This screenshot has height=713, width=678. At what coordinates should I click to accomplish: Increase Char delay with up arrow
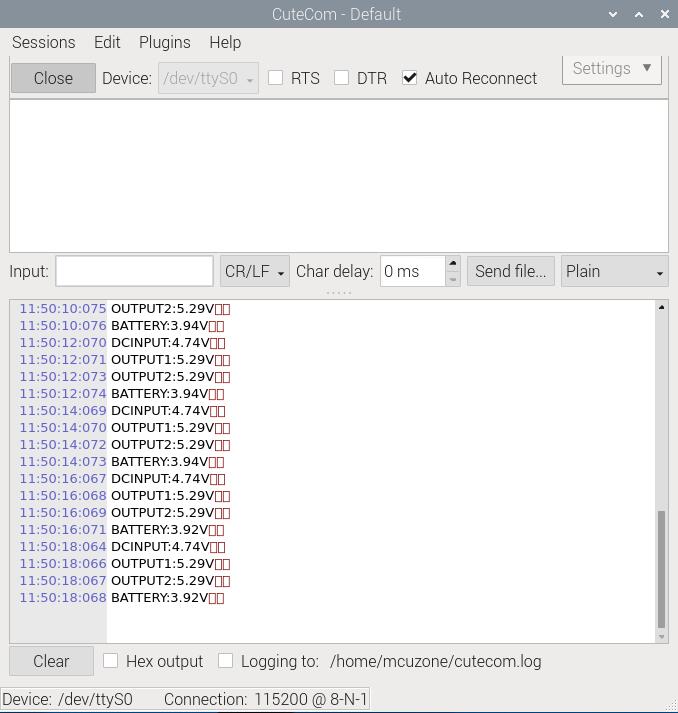coord(452,263)
